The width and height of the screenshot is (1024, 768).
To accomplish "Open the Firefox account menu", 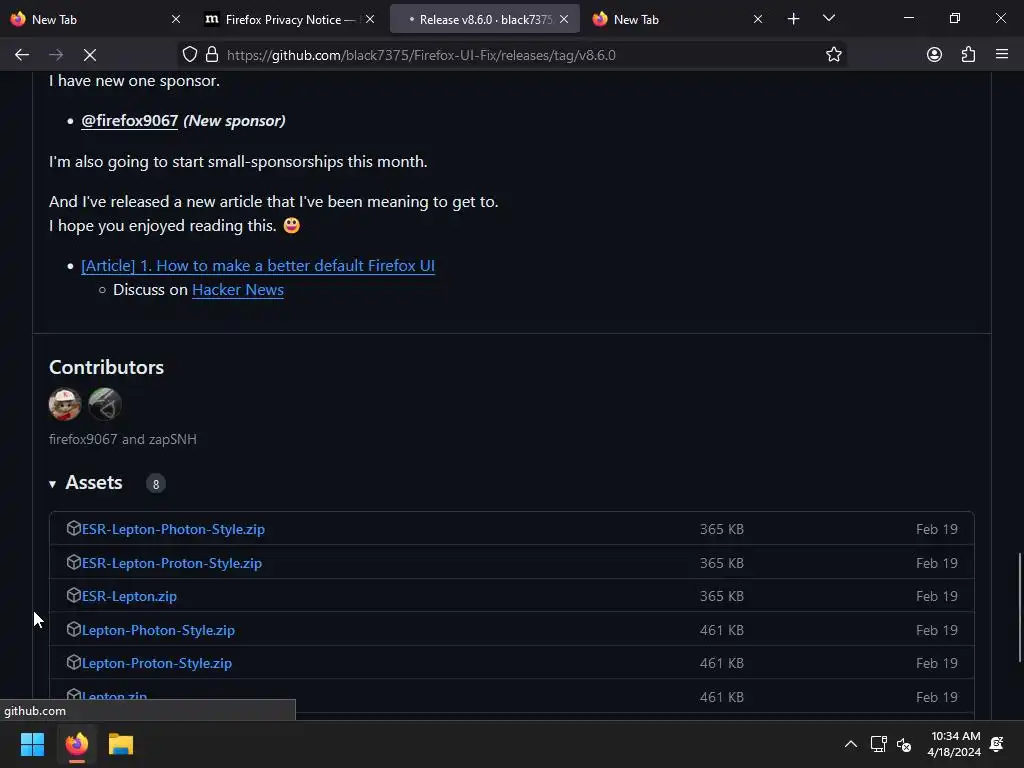I will click(x=934, y=54).
